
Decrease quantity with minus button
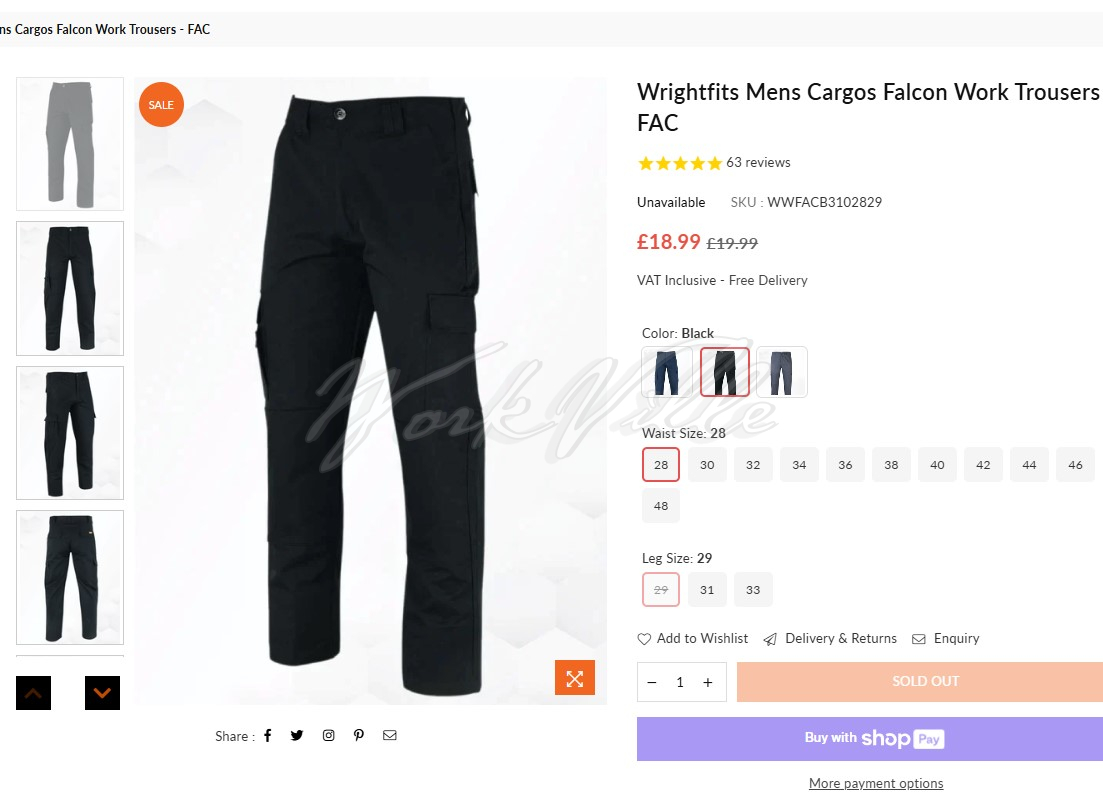(652, 682)
